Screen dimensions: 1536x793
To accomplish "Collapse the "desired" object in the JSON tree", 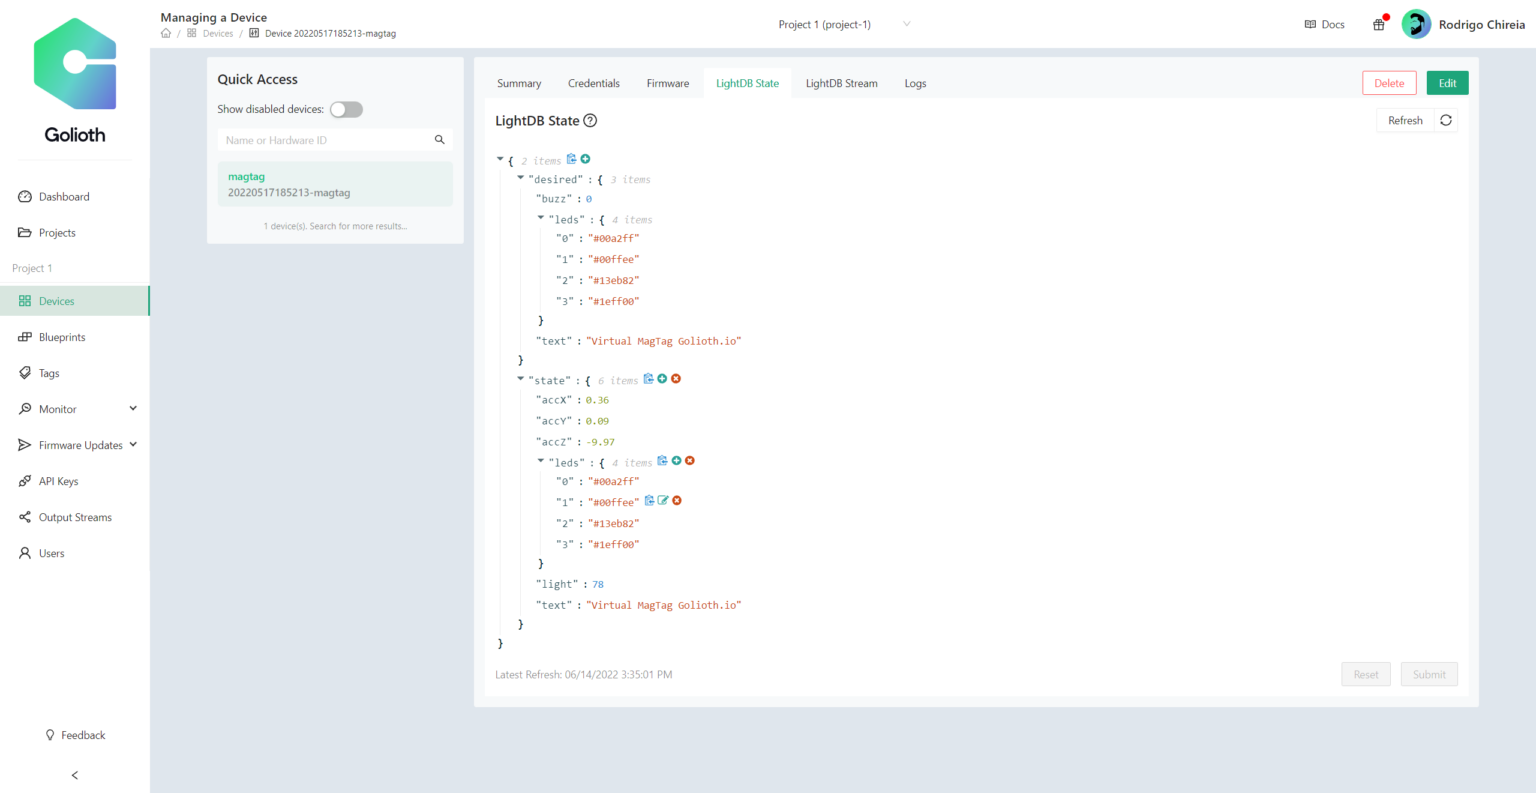I will click(521, 178).
